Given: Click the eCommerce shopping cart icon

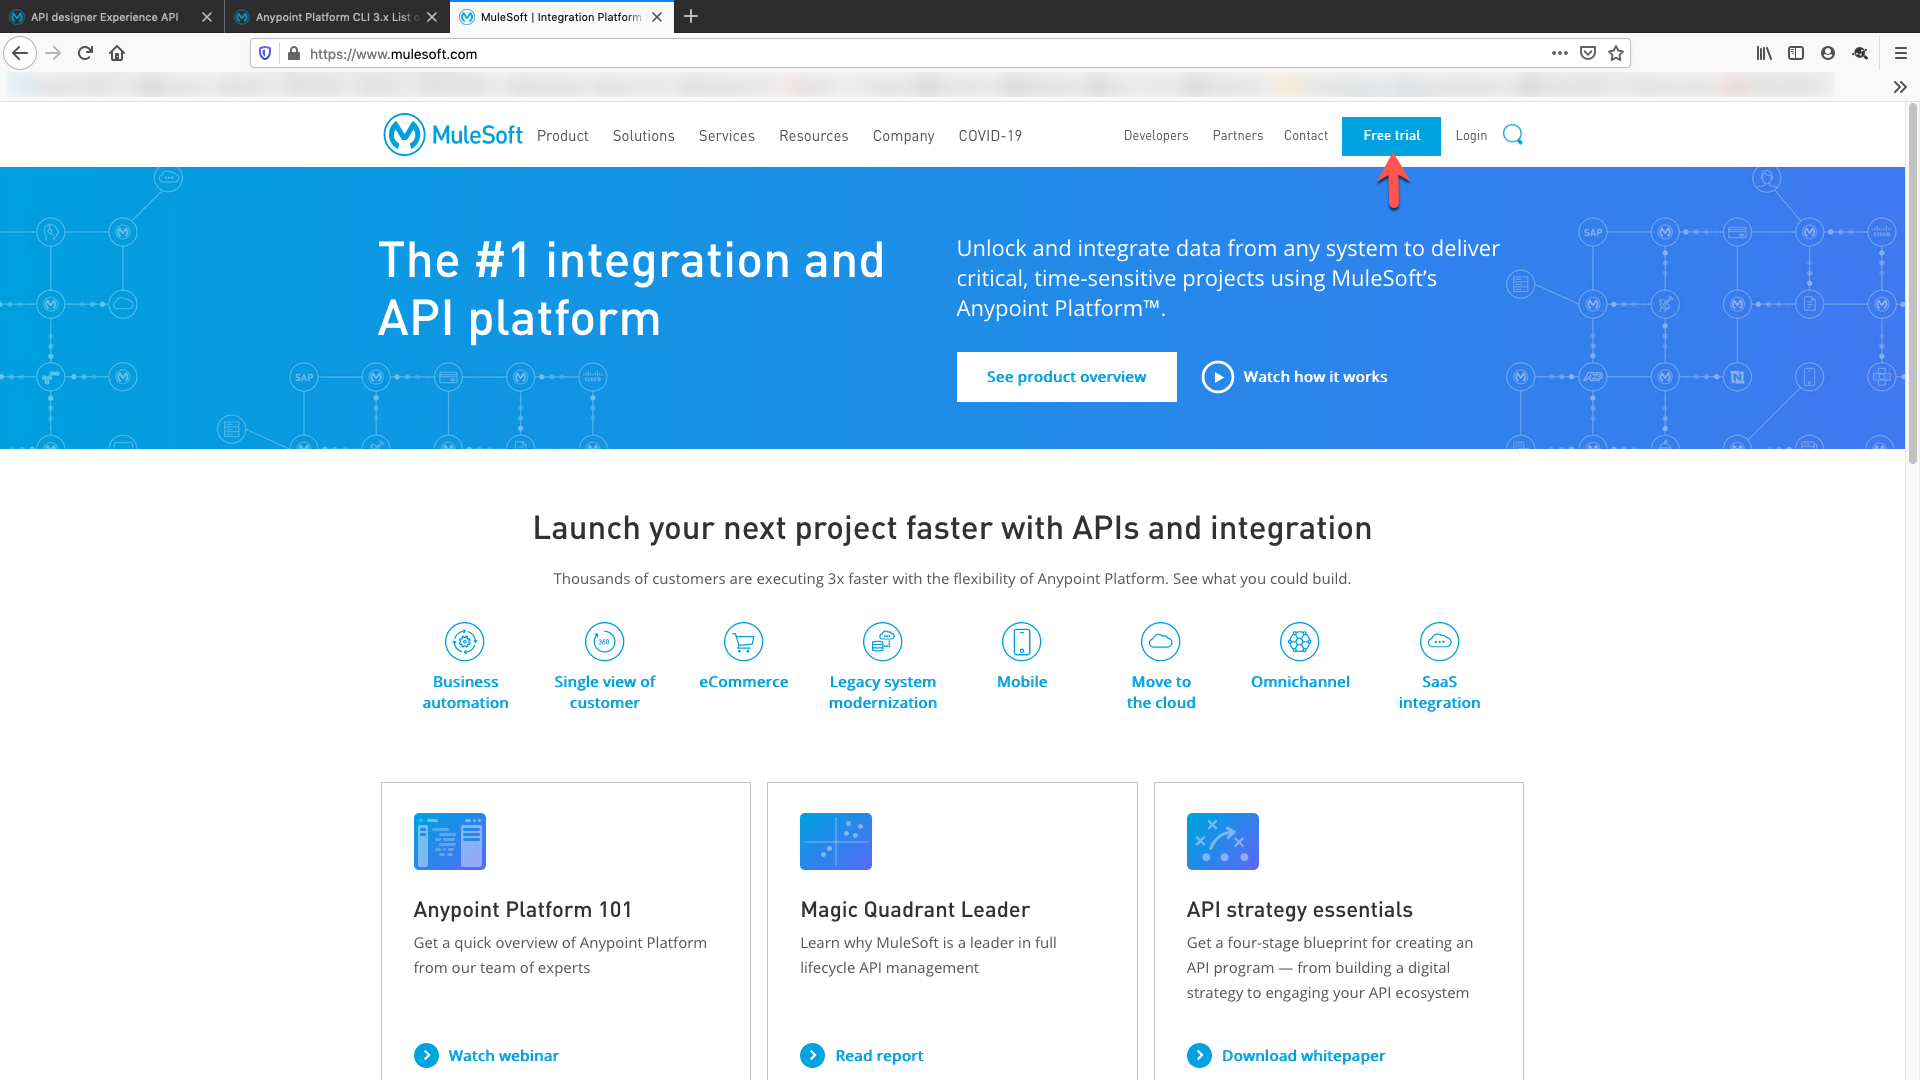Looking at the screenshot, I should pyautogui.click(x=743, y=642).
